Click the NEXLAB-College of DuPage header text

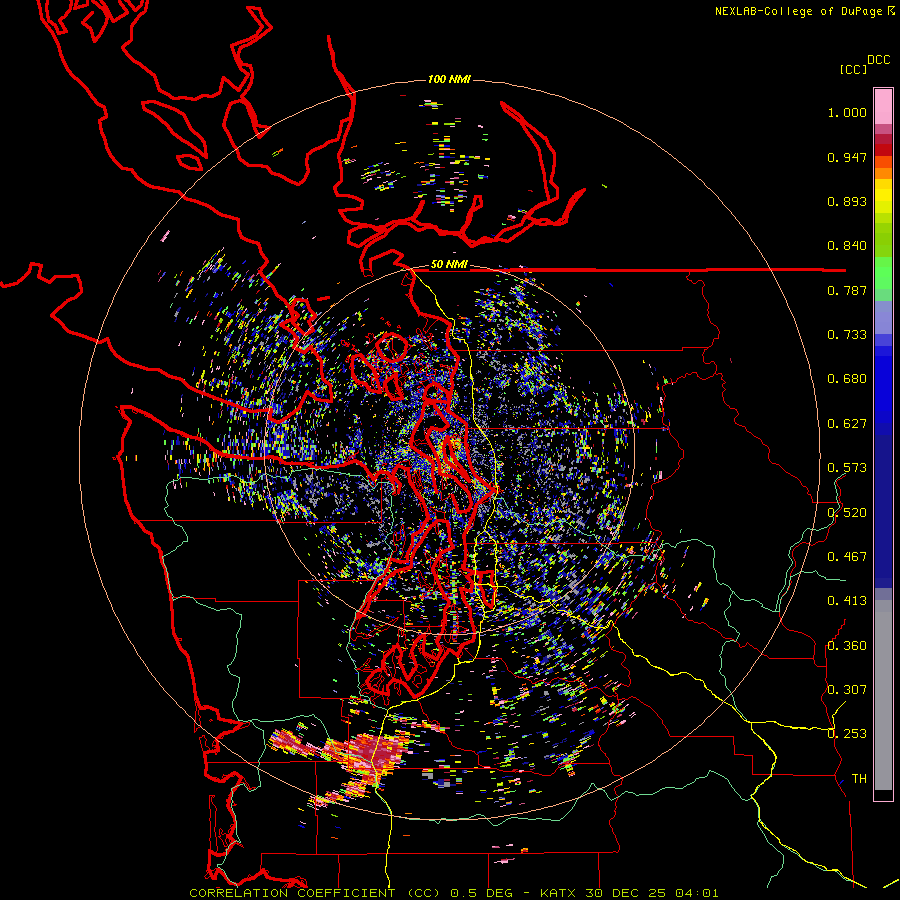[798, 11]
